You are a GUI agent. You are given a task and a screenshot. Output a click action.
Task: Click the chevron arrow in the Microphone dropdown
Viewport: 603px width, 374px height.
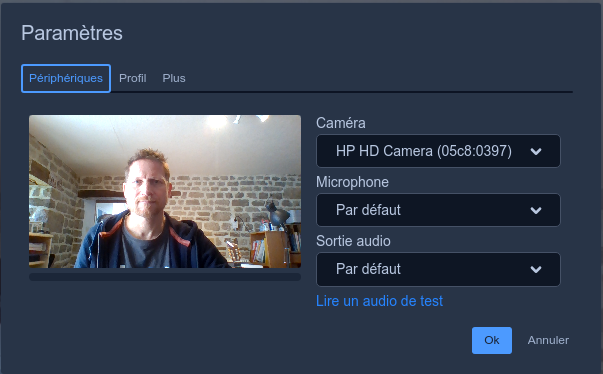[536, 210]
